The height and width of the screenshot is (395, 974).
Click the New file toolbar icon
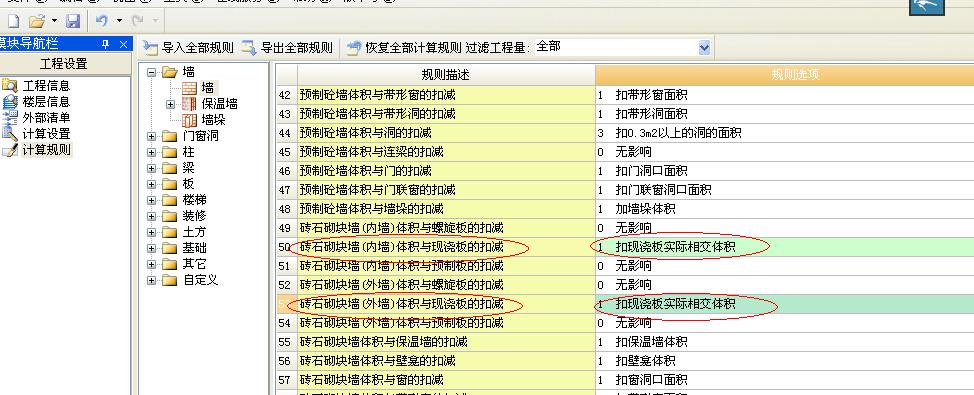pos(13,22)
